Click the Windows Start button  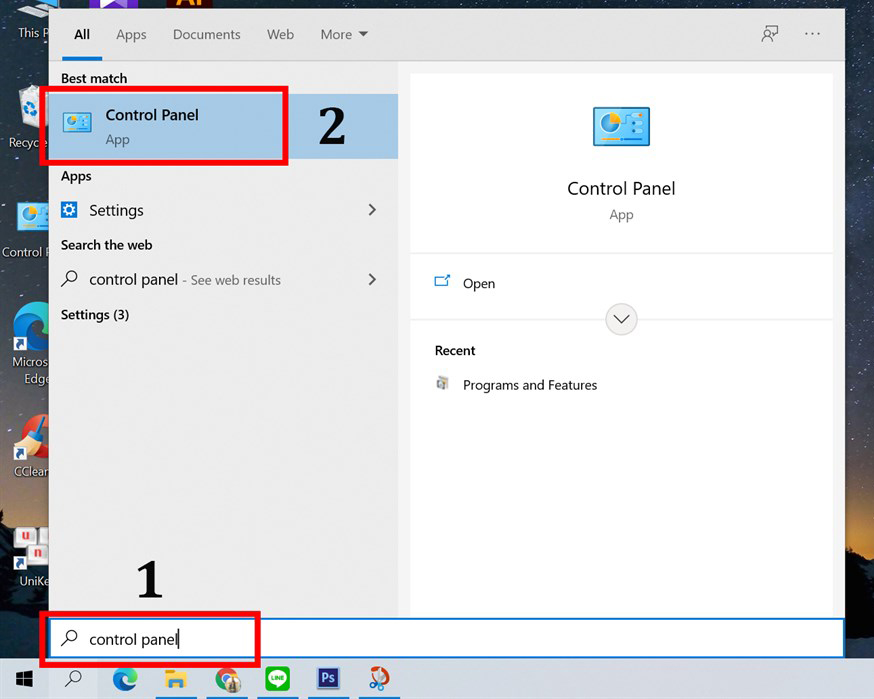tap(23, 679)
